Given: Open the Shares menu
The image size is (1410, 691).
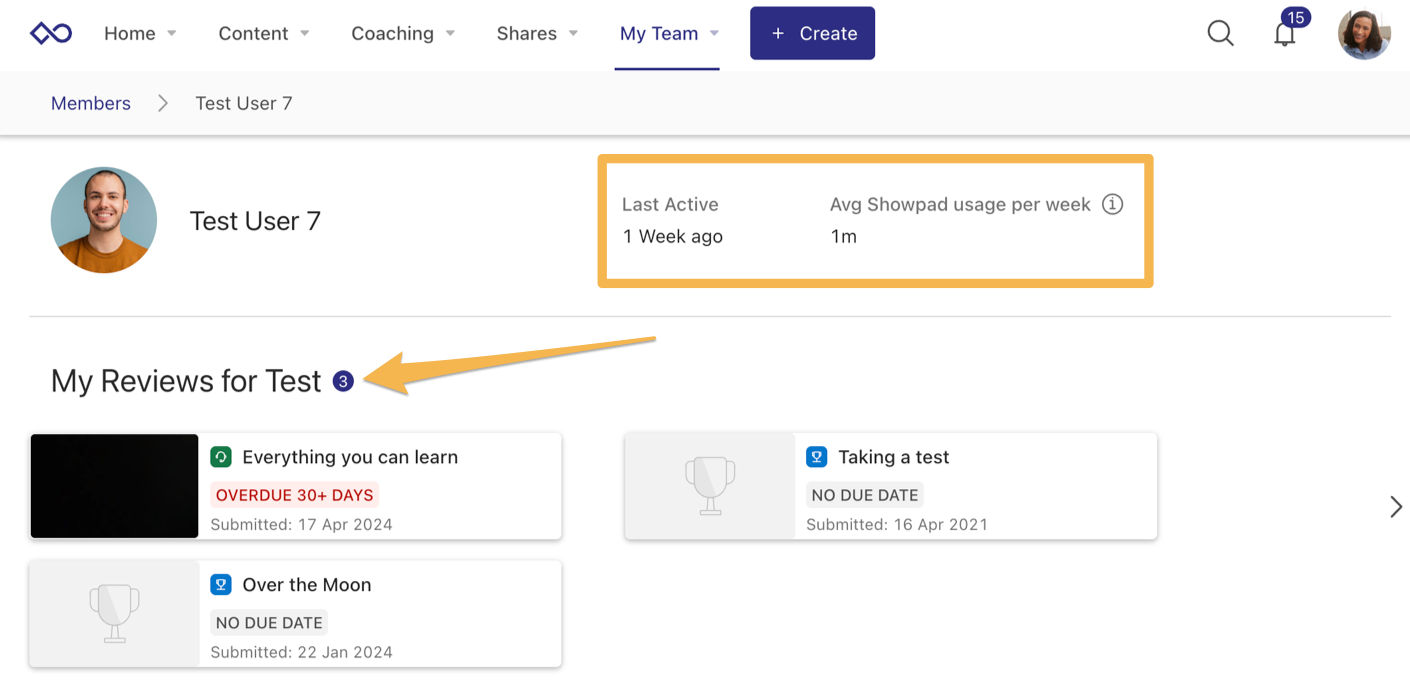Looking at the screenshot, I should tap(537, 34).
